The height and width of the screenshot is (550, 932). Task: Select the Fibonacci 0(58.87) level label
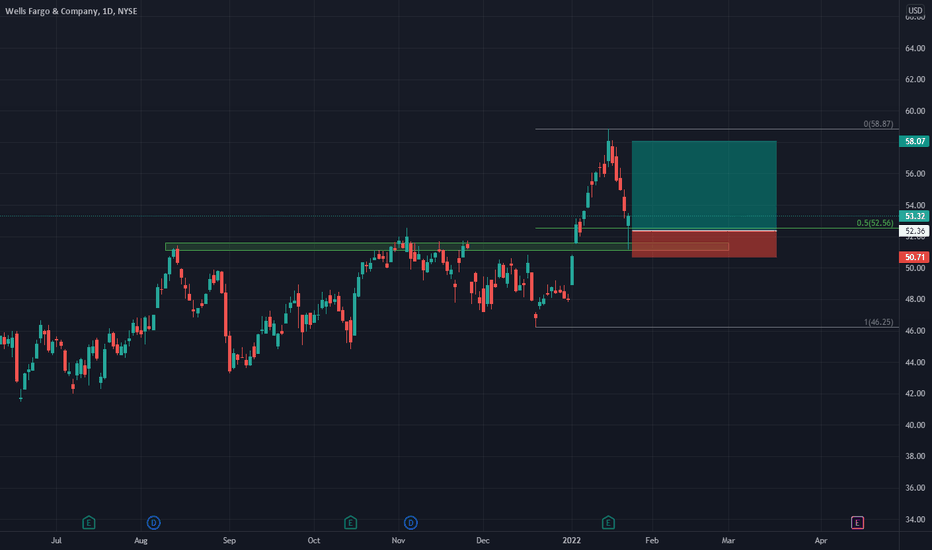click(x=878, y=124)
